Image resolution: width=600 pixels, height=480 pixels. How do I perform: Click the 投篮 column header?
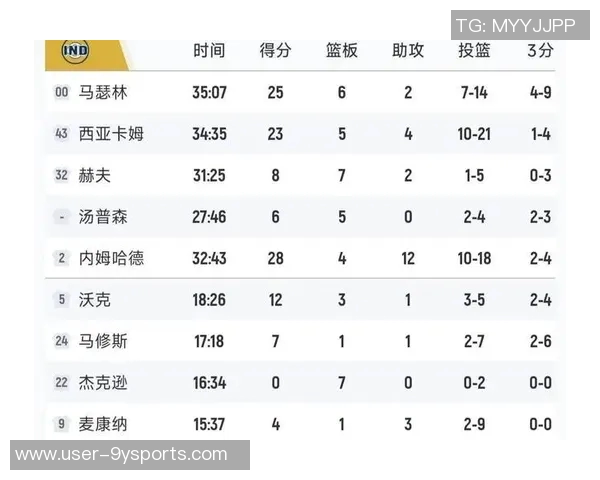(474, 51)
